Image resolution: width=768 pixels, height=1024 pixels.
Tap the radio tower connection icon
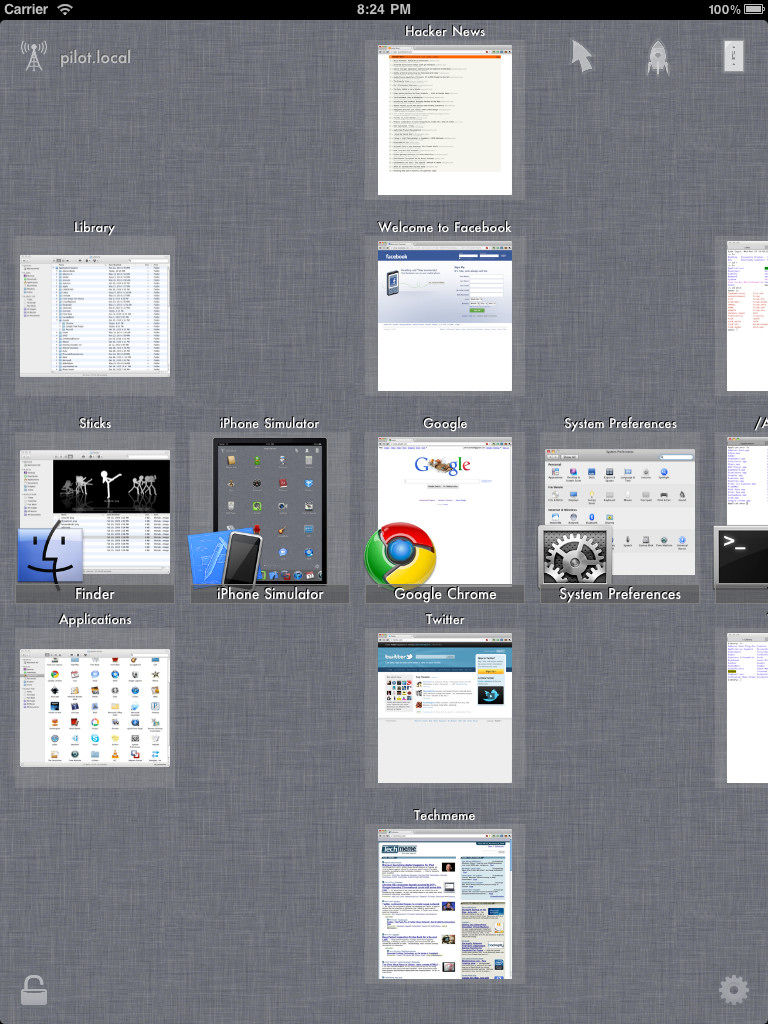click(x=34, y=56)
